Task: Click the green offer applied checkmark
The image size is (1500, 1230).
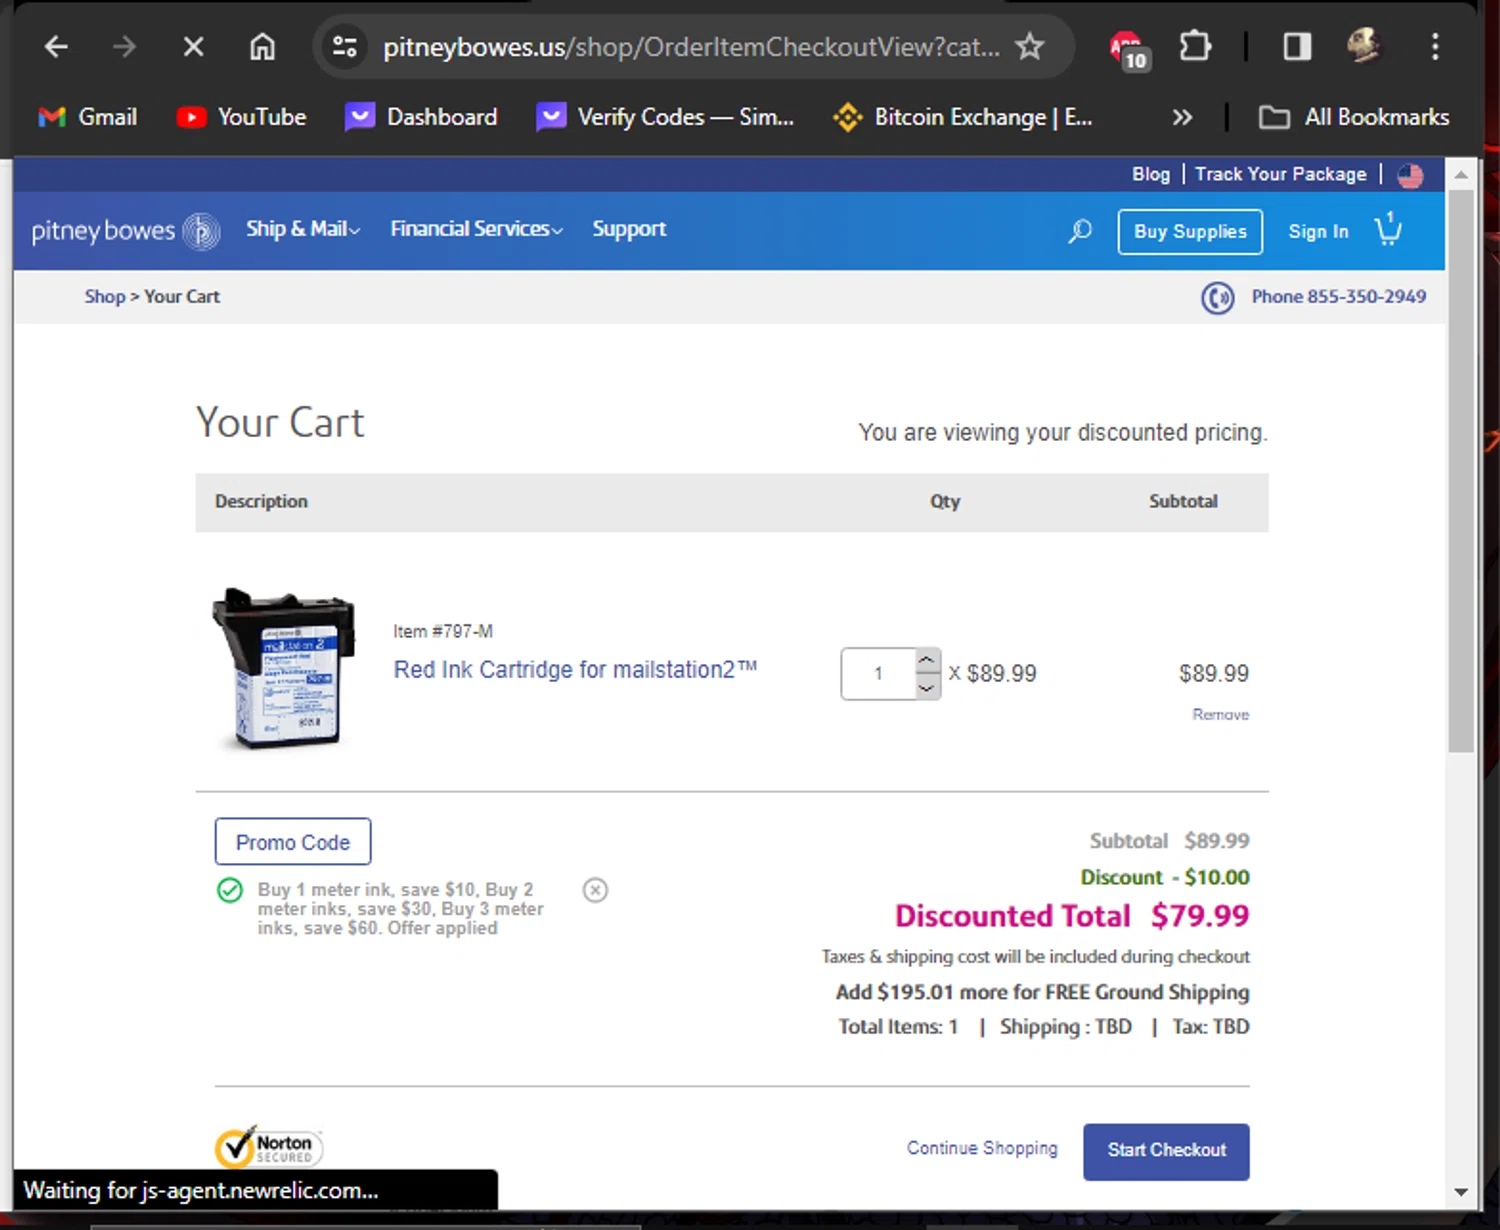Action: 230,890
